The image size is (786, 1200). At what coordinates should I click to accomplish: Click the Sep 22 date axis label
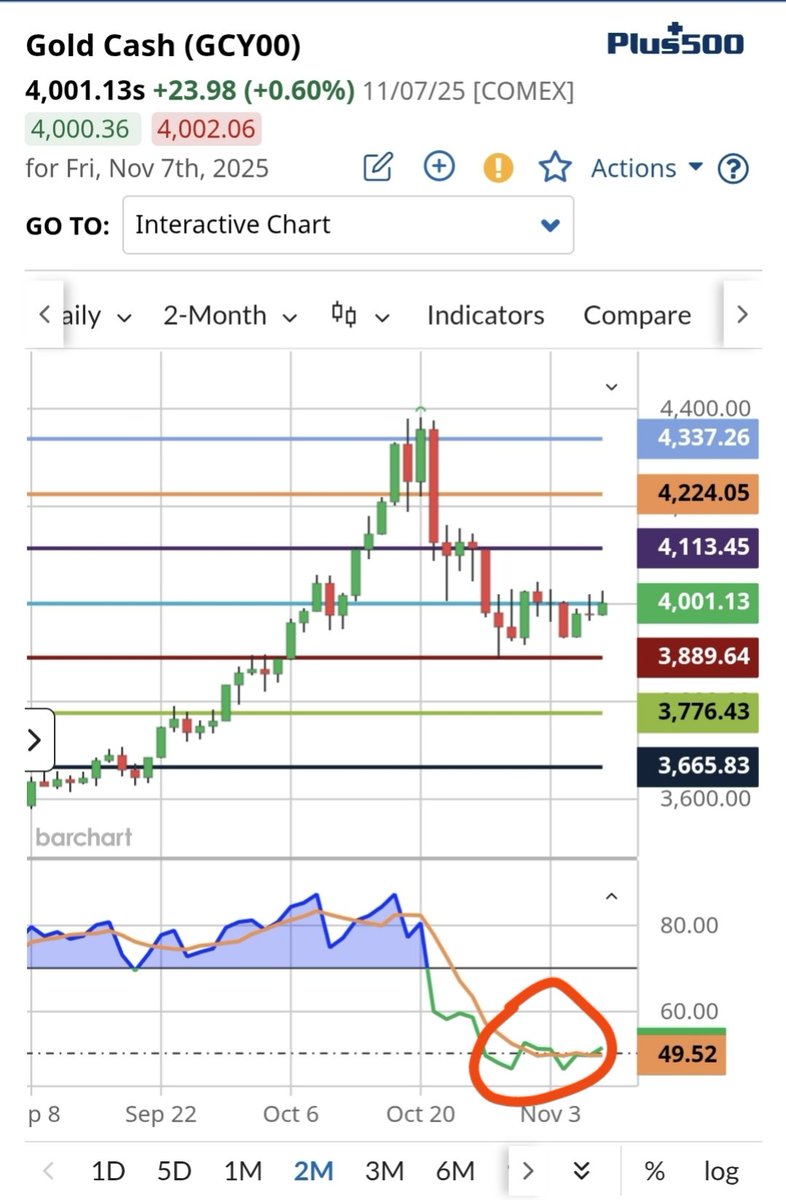coord(161,1115)
